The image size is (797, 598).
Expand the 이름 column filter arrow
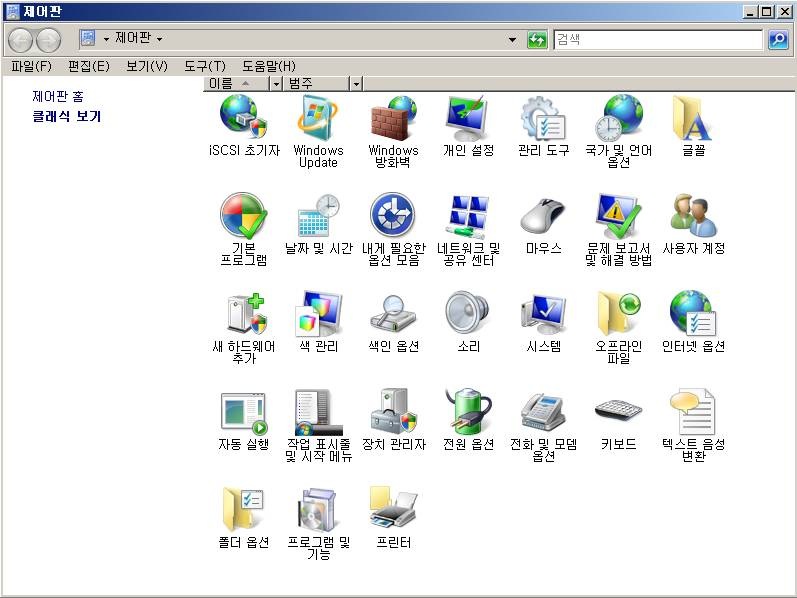276,83
